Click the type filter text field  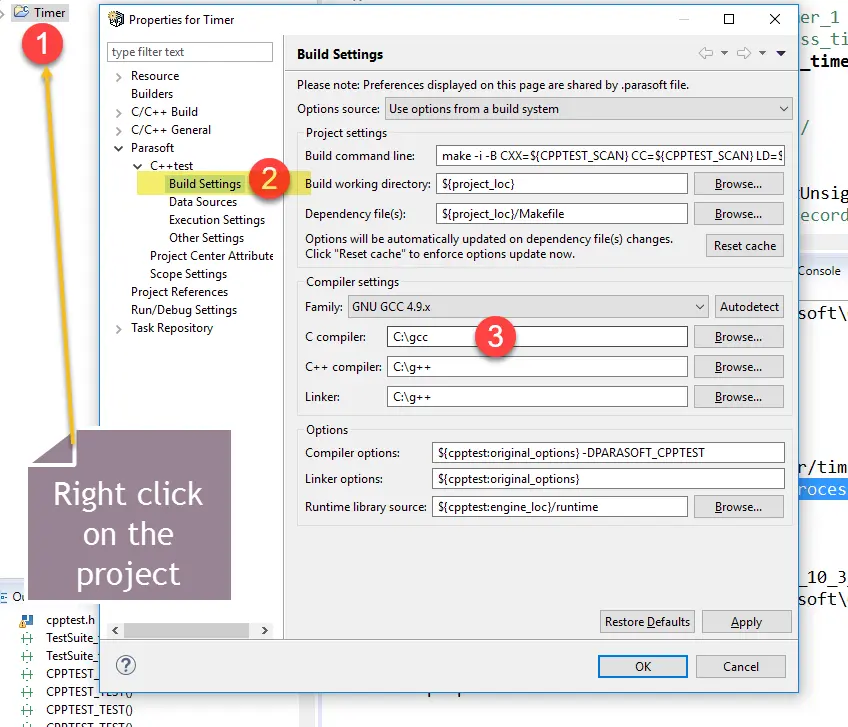[x=190, y=52]
